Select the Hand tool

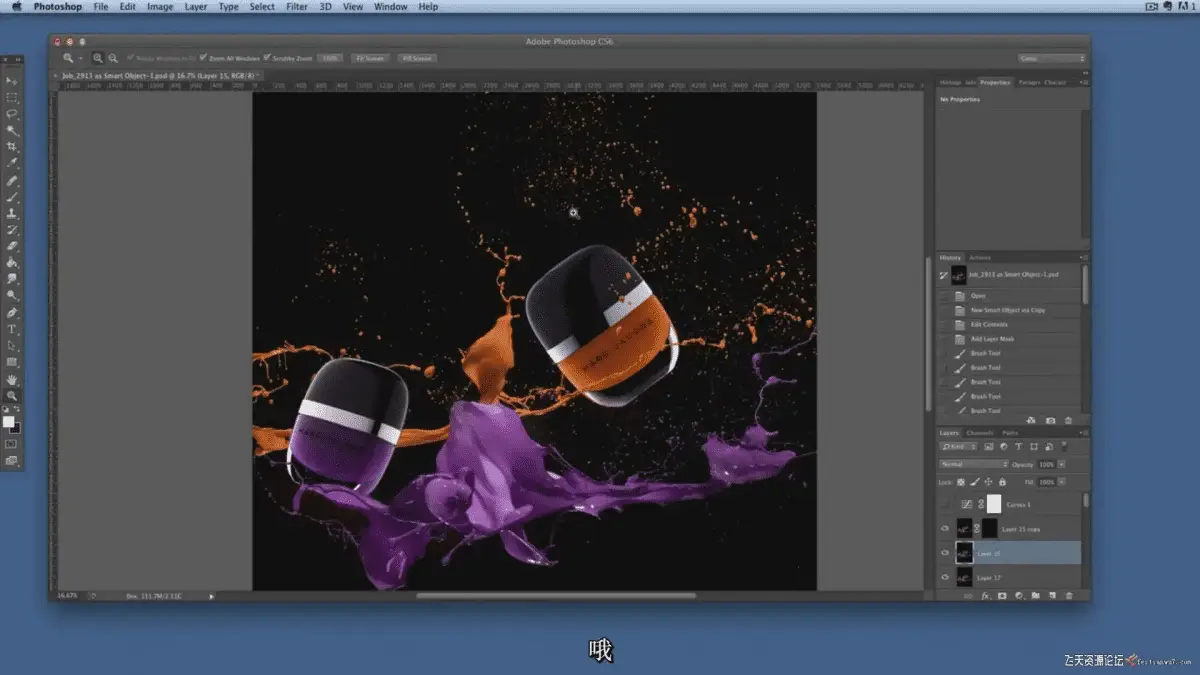coord(12,380)
